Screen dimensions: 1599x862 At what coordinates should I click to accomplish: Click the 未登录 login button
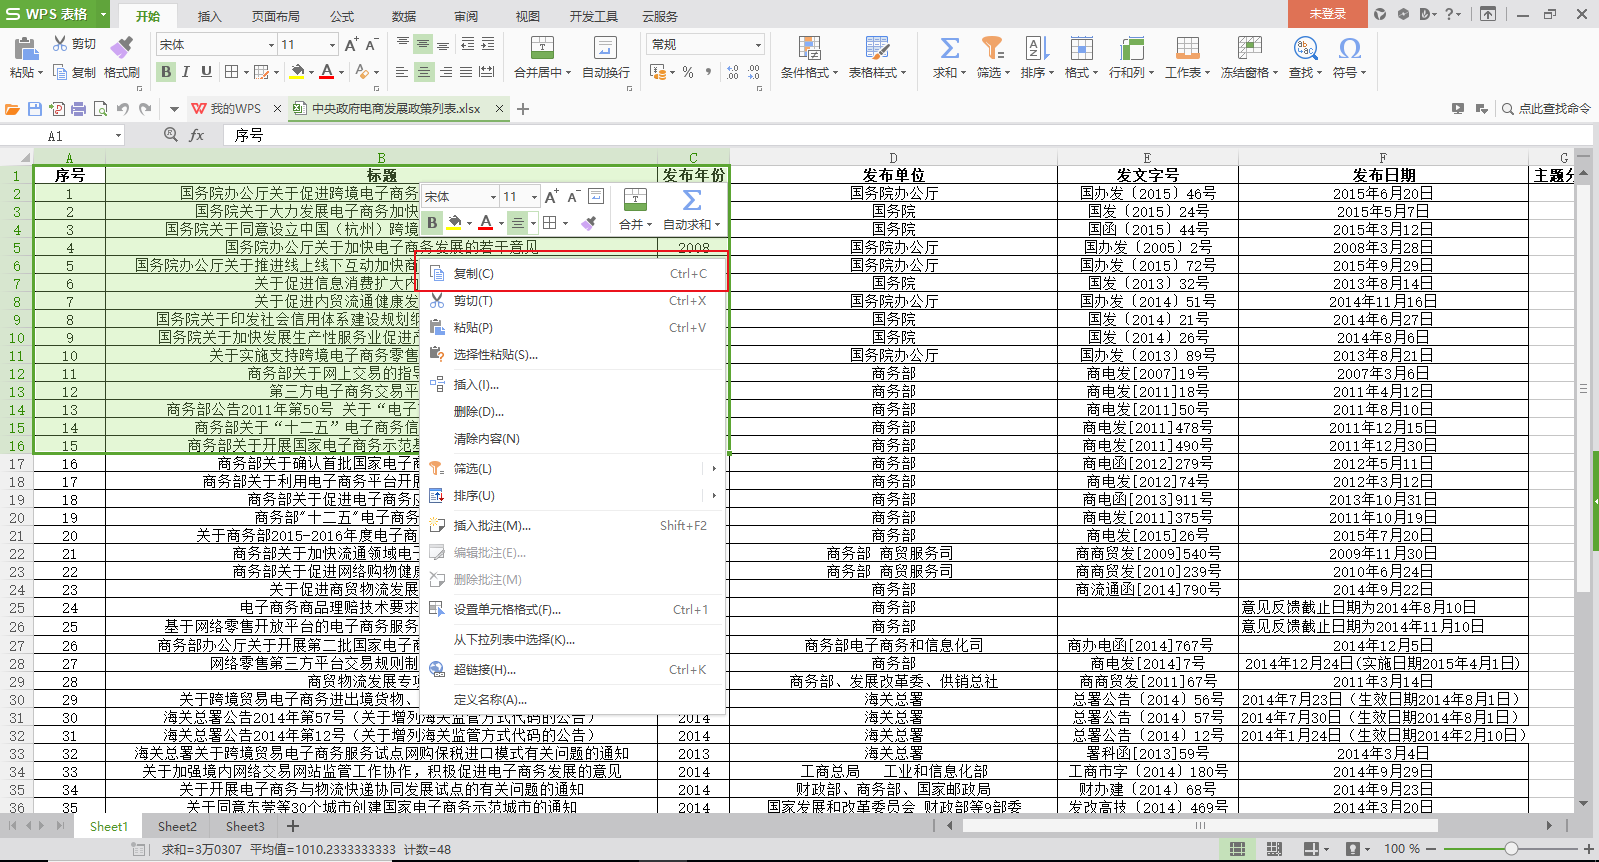tap(1327, 14)
